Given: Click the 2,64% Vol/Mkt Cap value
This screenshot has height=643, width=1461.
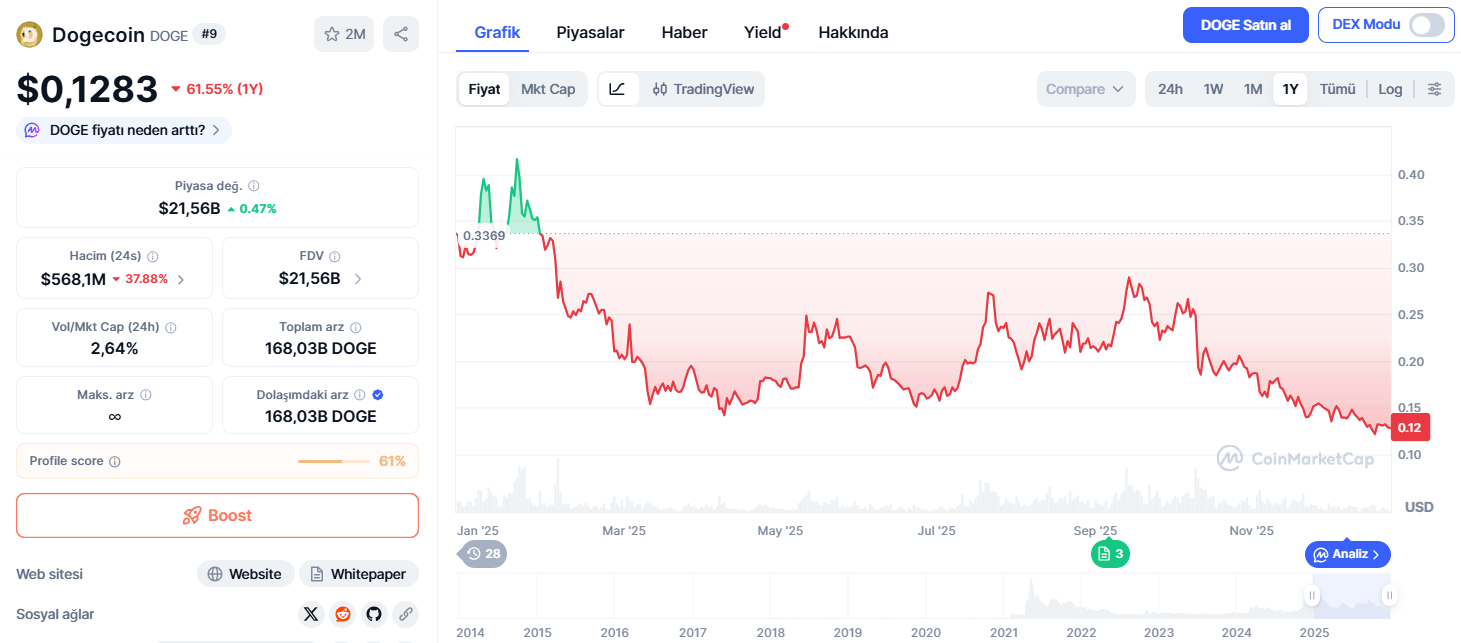Looking at the screenshot, I should point(115,349).
